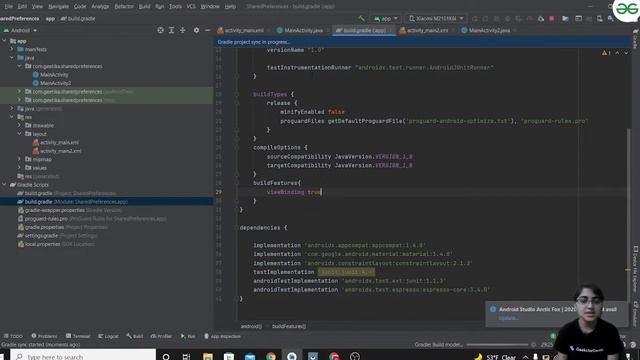Open the Navigate menu
This screenshot has width=640, height=360.
[x=58, y=6]
